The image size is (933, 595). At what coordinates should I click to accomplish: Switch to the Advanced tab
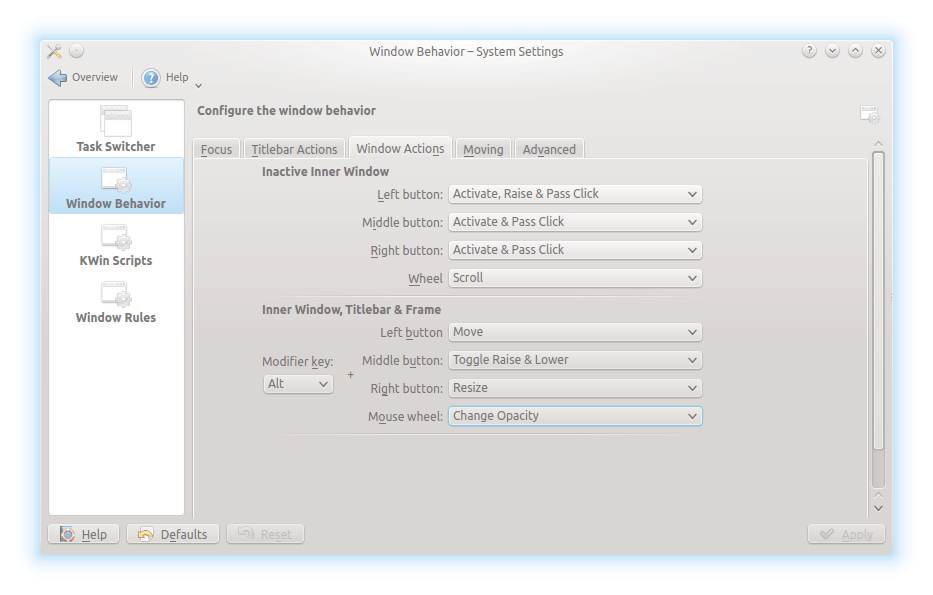549,149
